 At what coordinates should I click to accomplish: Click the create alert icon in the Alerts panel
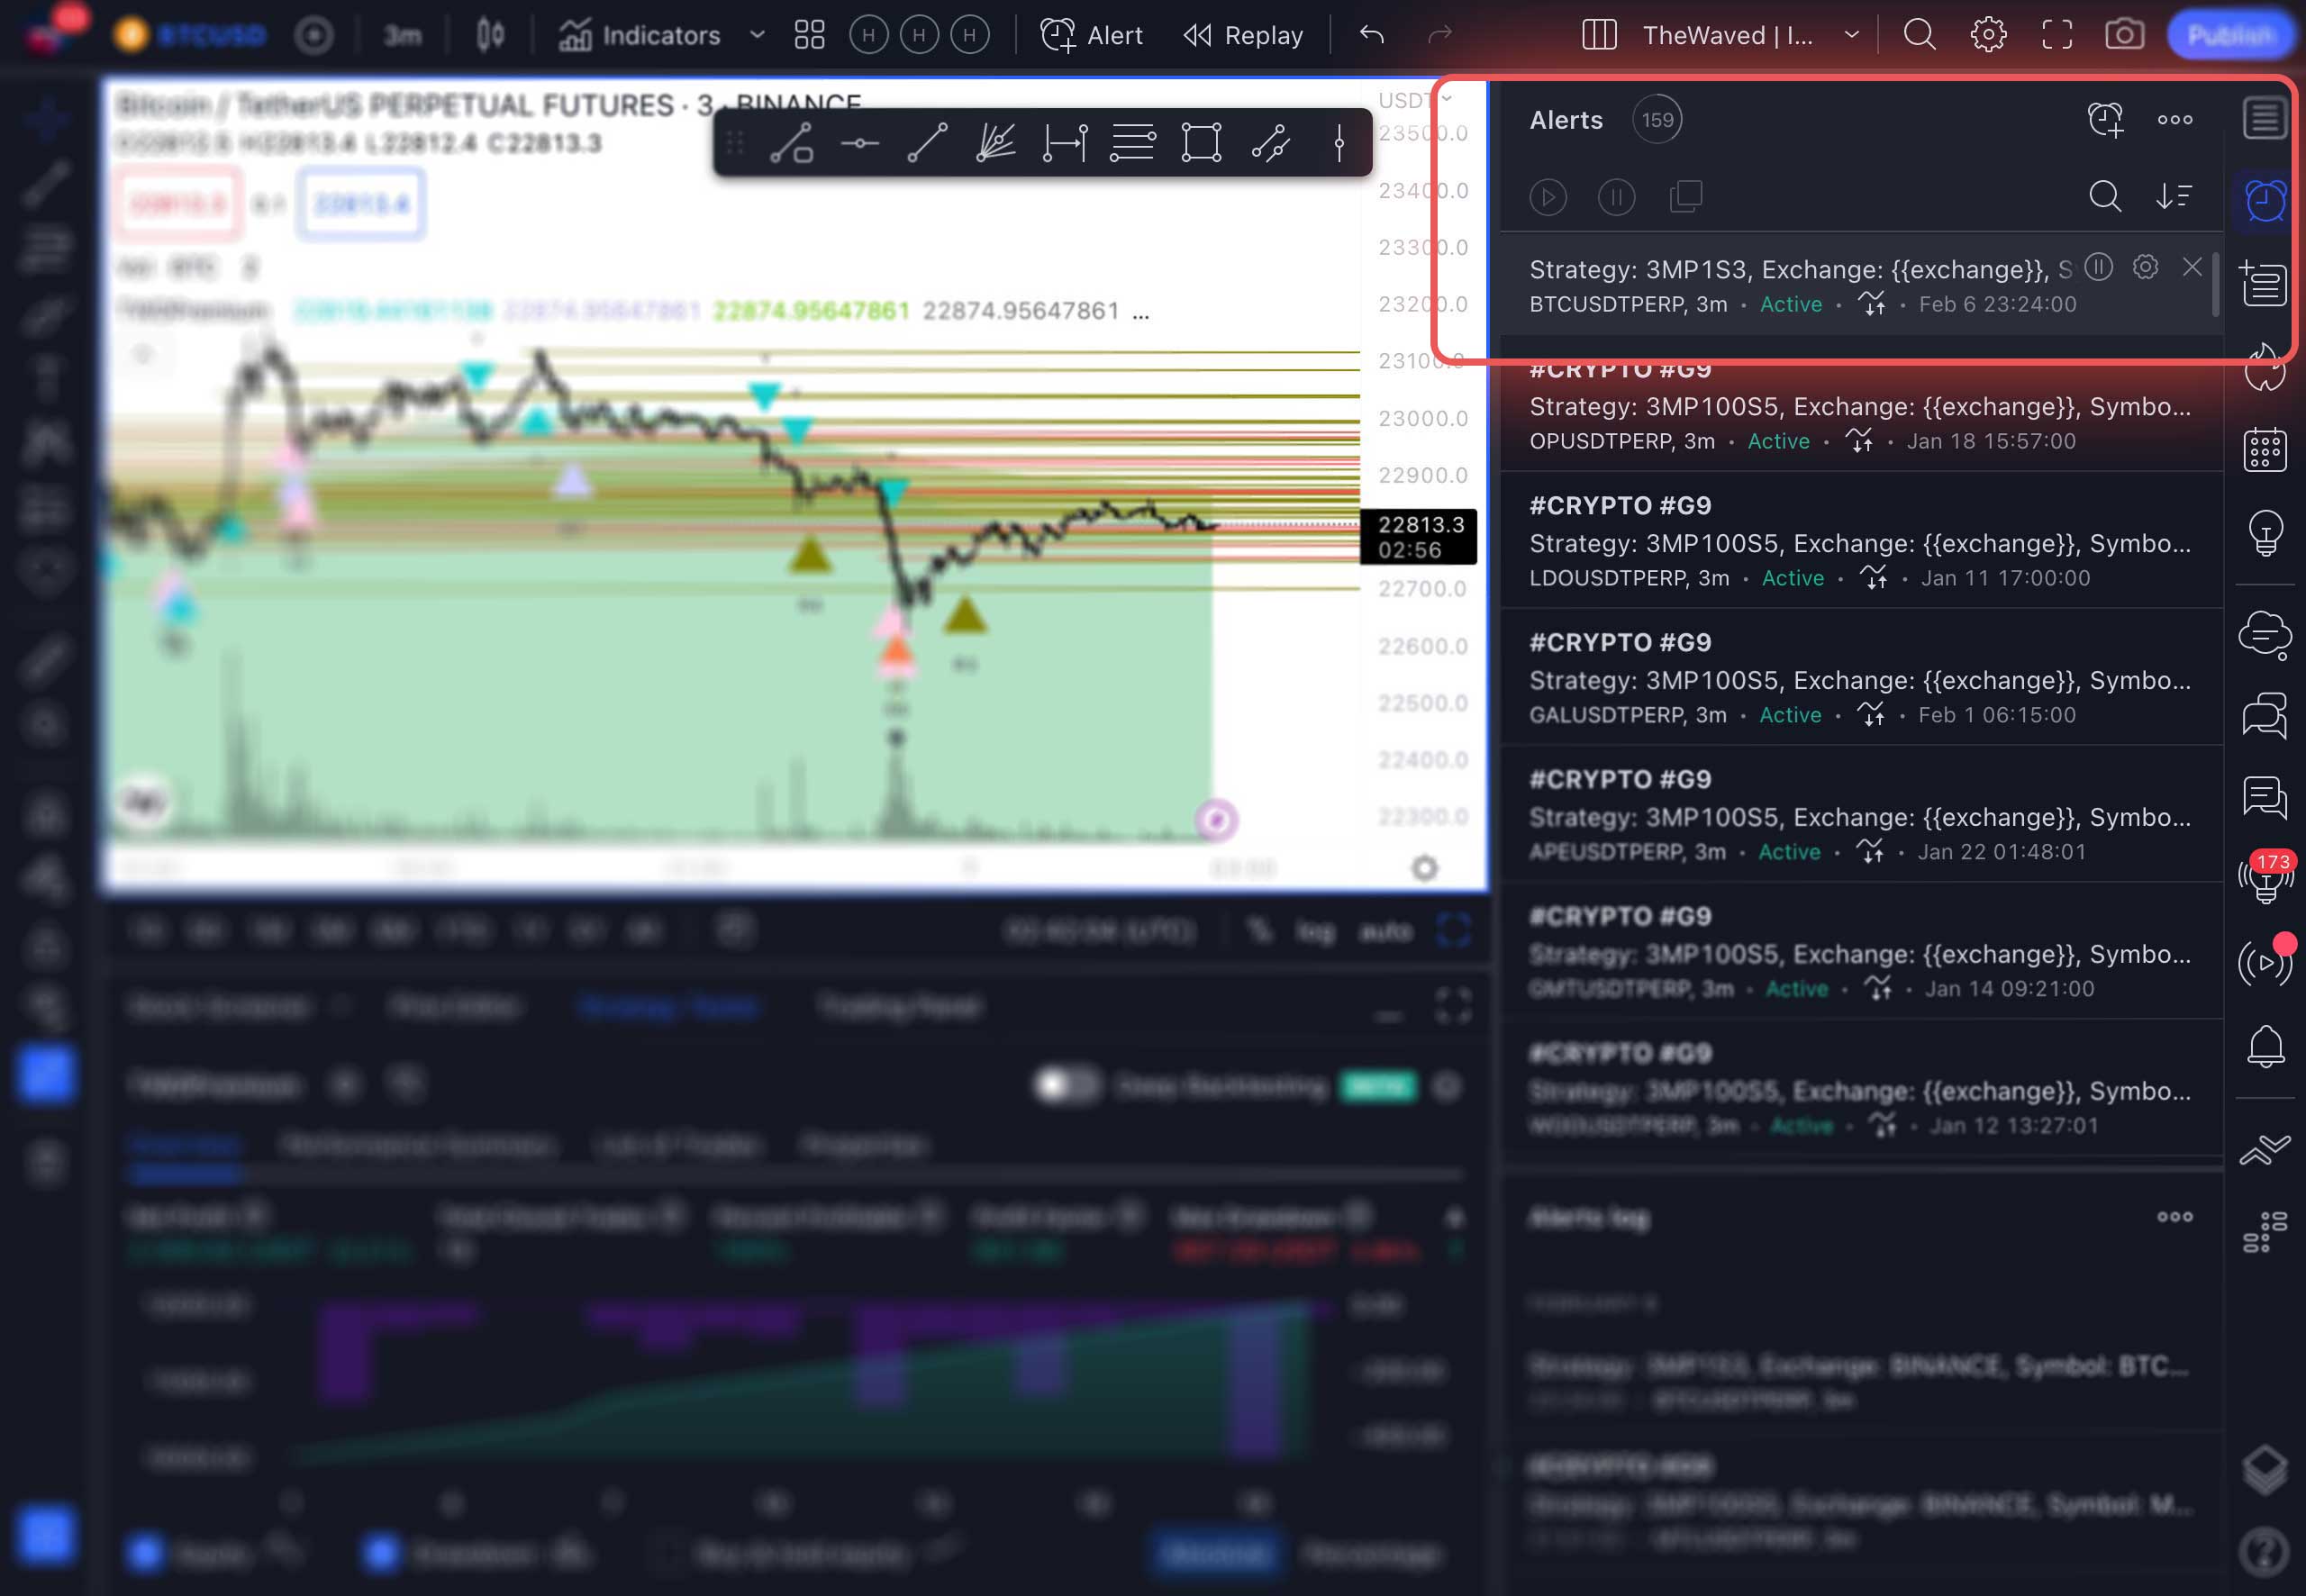(2106, 120)
